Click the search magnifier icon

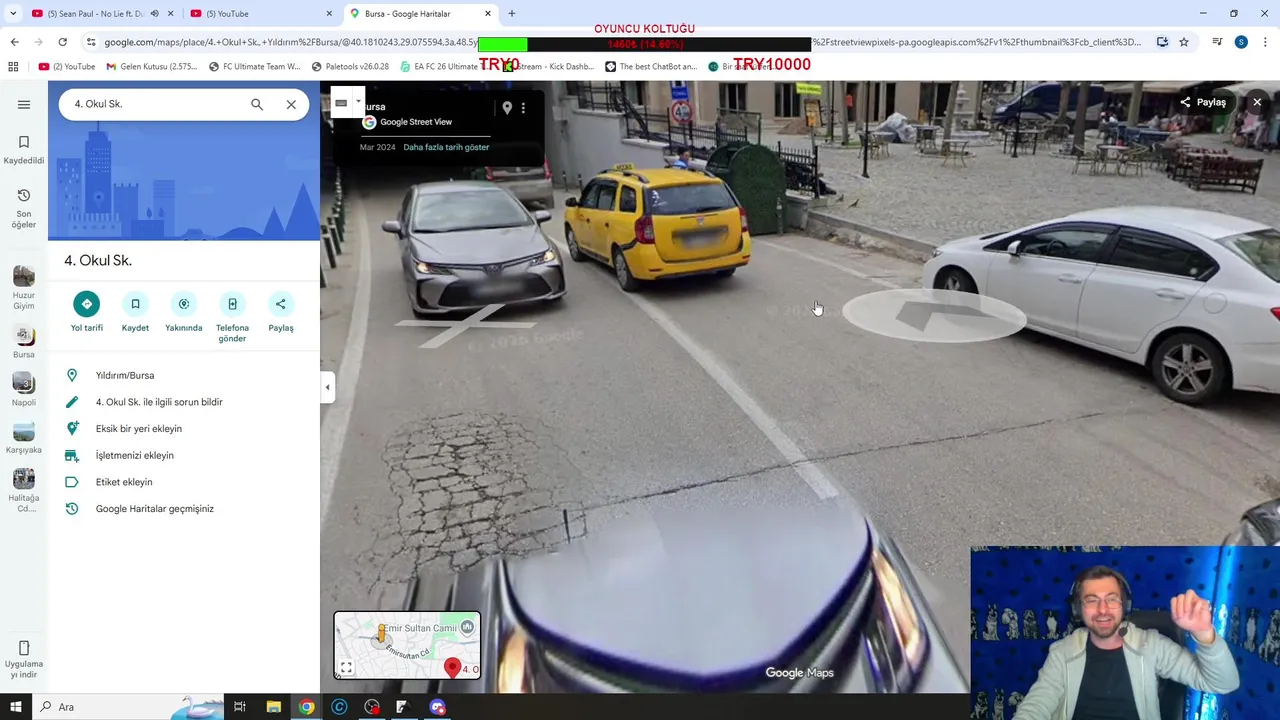[x=257, y=104]
